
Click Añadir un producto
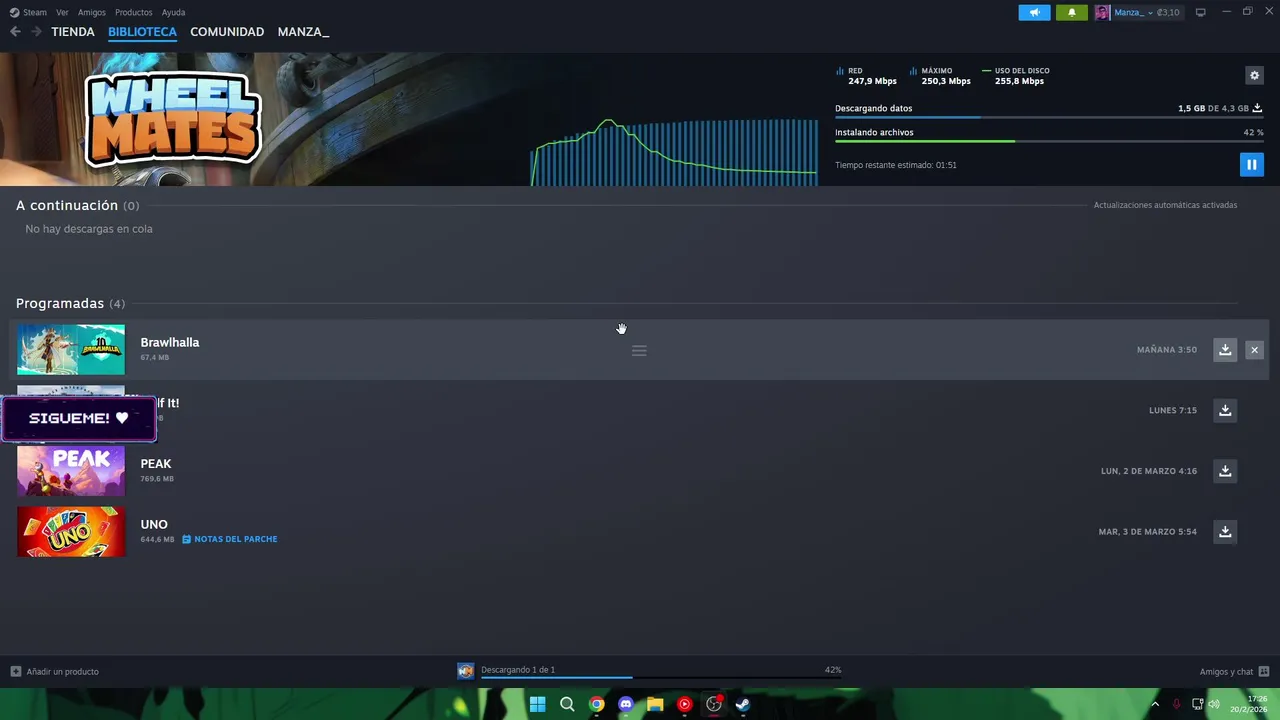pos(55,671)
